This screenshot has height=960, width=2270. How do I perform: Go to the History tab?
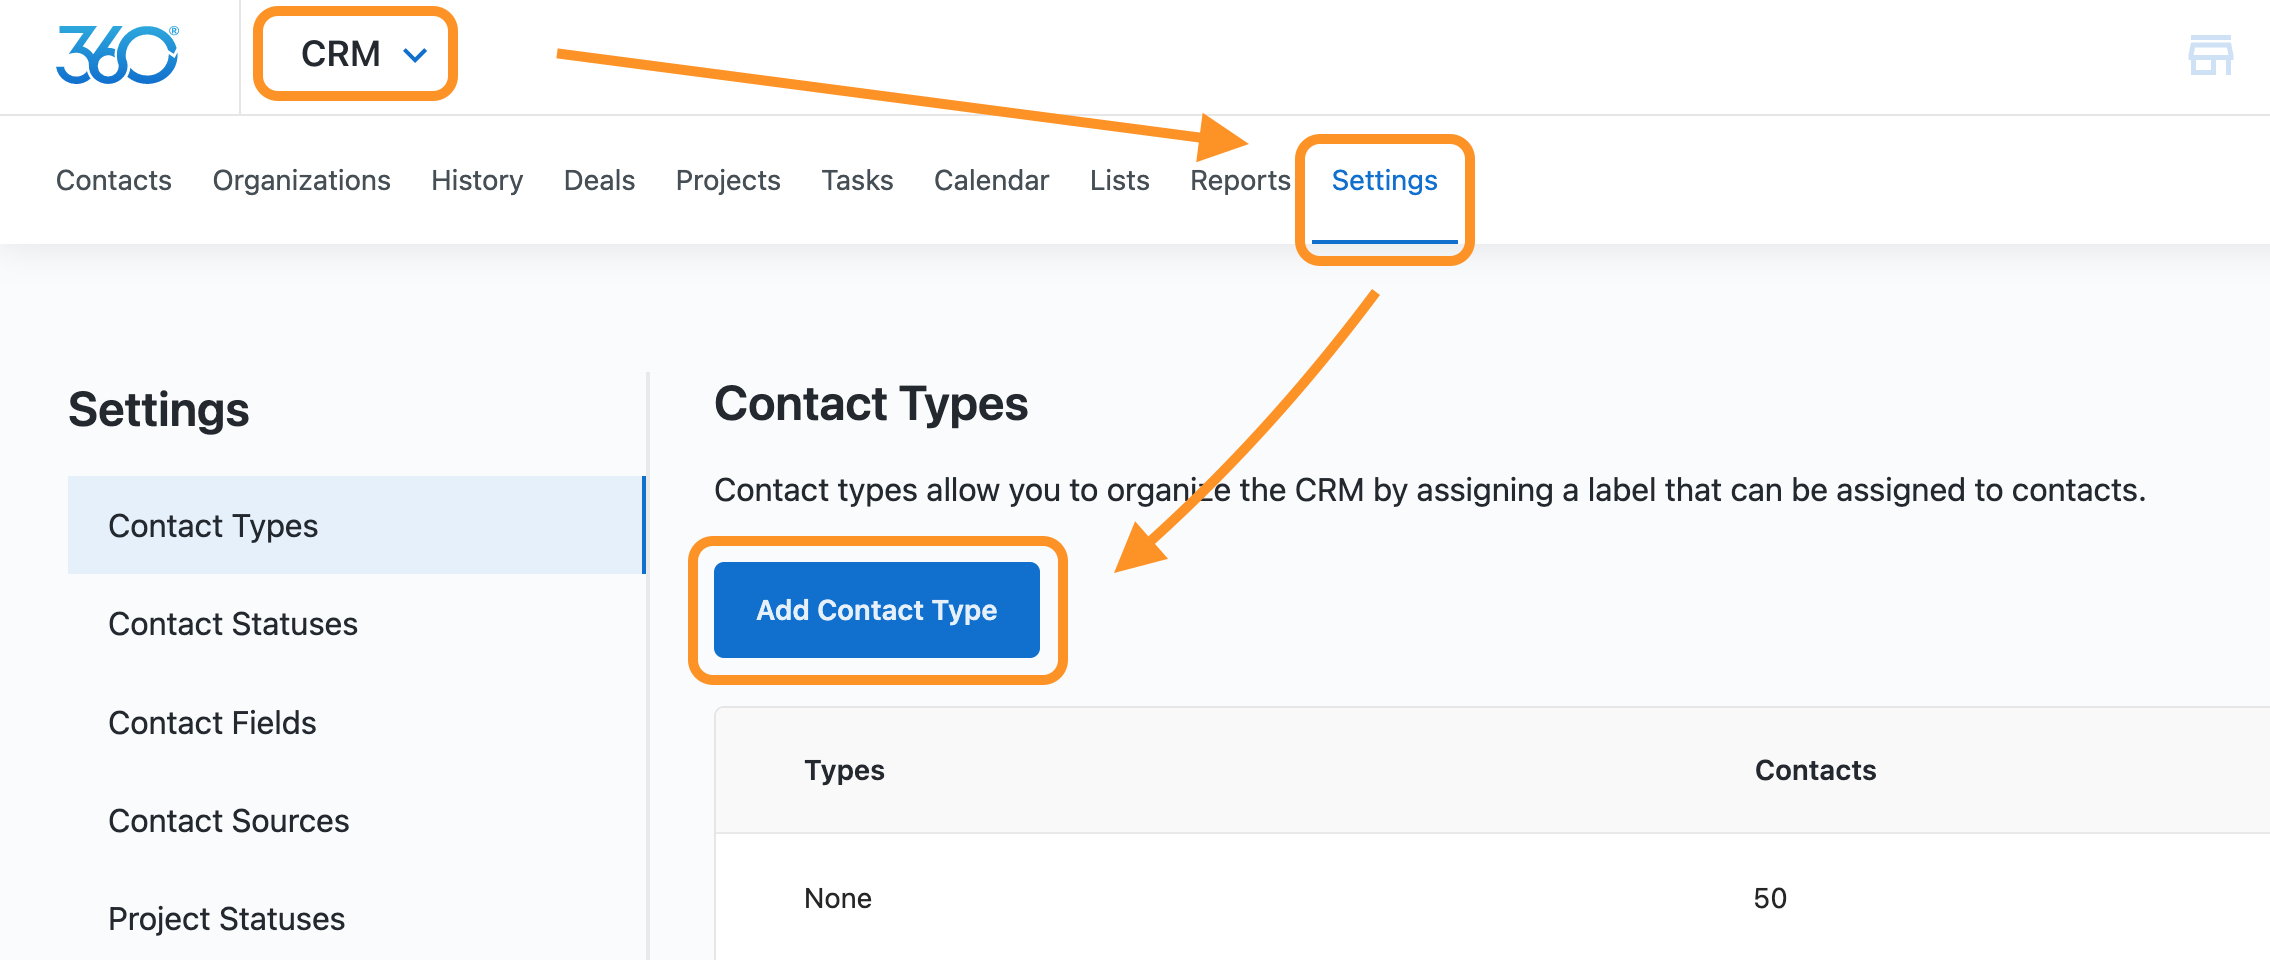(x=477, y=180)
